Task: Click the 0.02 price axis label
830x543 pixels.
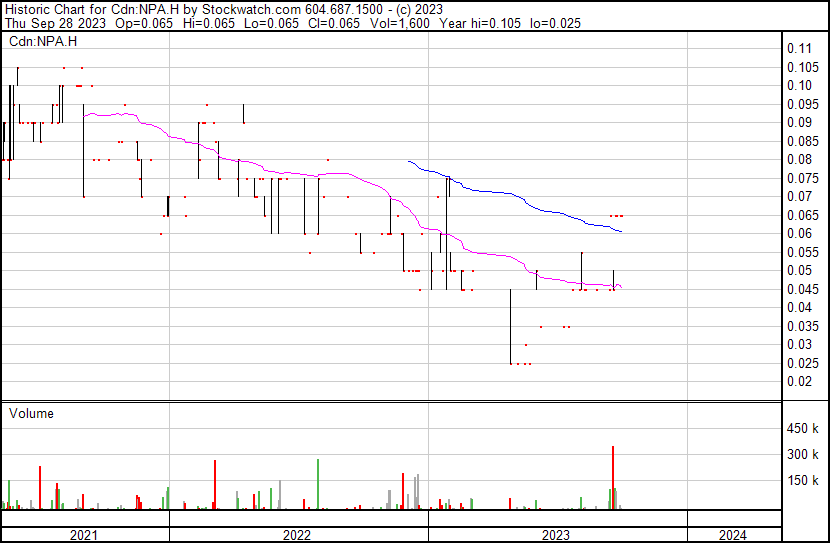Action: tap(799, 382)
